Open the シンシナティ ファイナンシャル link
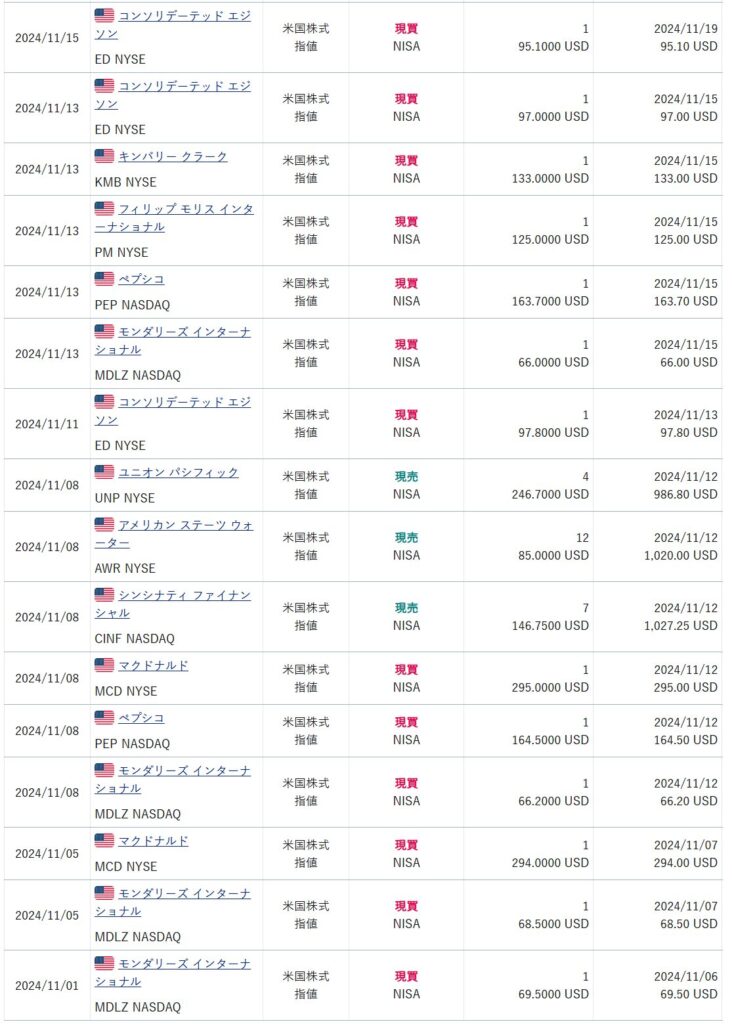 (184, 596)
